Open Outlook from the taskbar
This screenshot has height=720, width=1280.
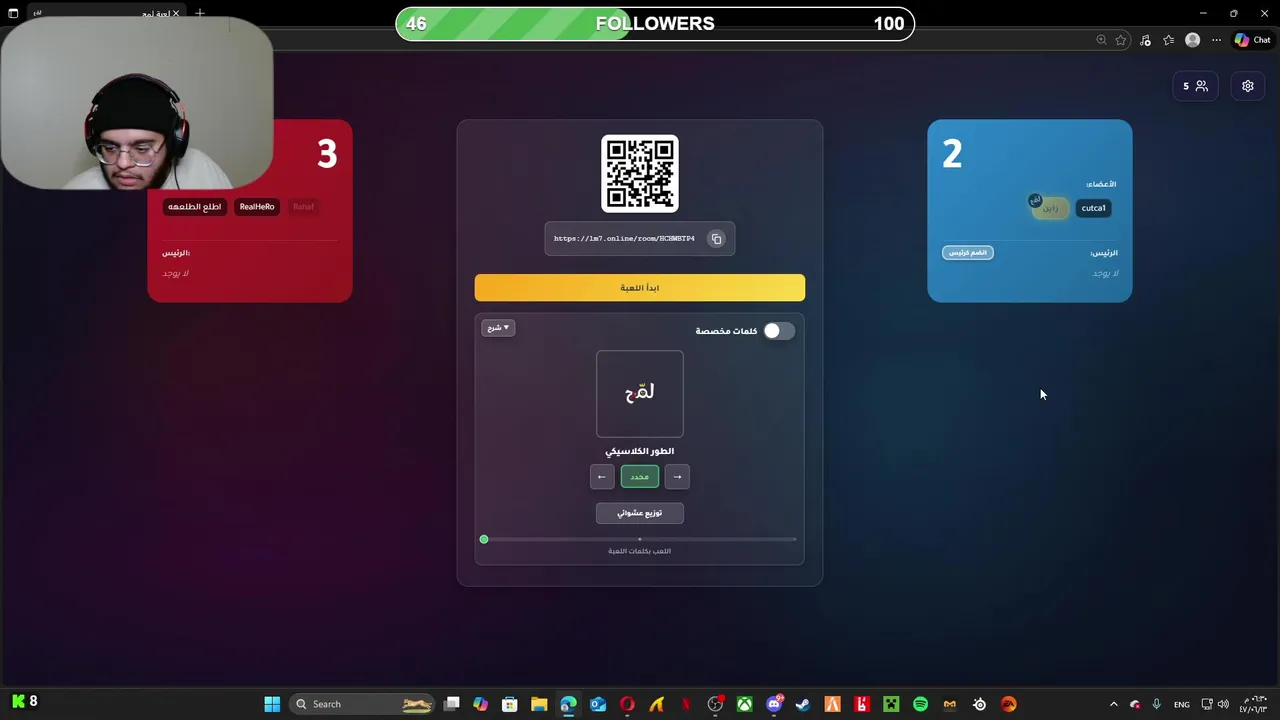click(x=598, y=704)
